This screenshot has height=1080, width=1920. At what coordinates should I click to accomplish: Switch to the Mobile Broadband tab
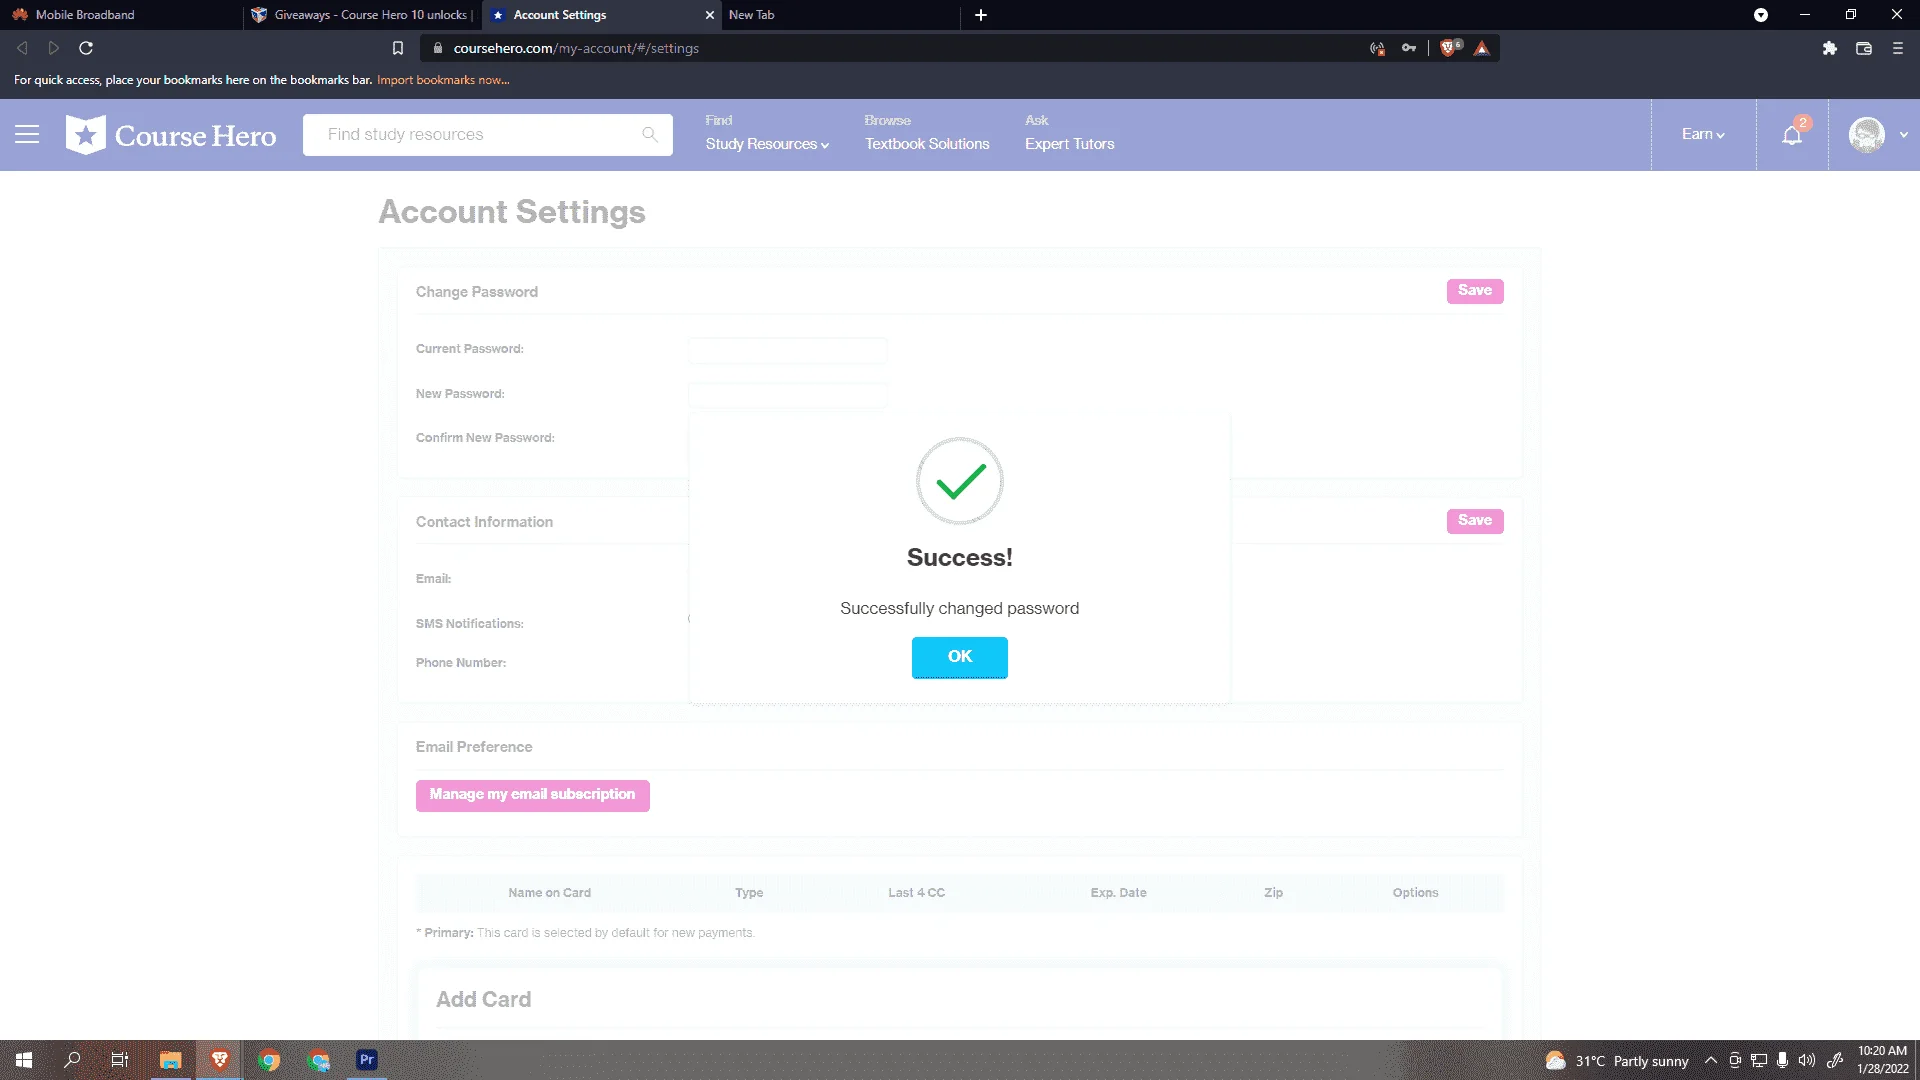coord(120,15)
